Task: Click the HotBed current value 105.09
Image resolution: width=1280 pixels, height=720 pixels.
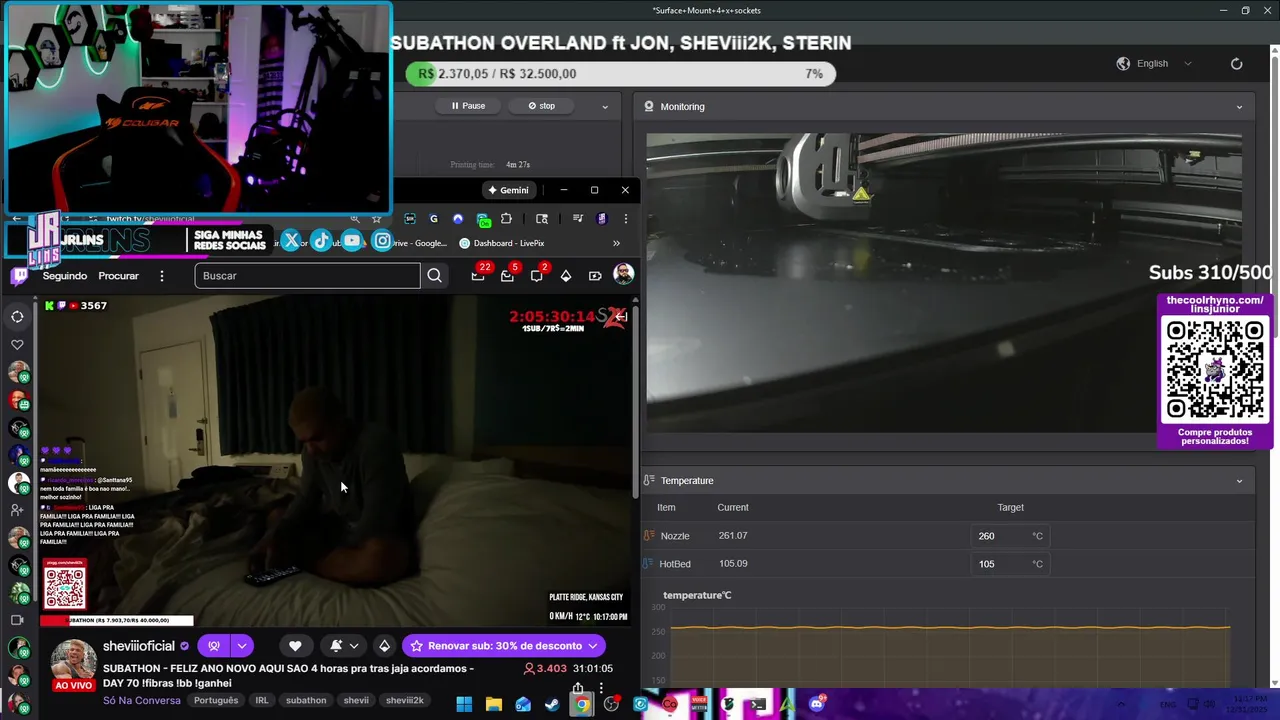Action: [733, 564]
